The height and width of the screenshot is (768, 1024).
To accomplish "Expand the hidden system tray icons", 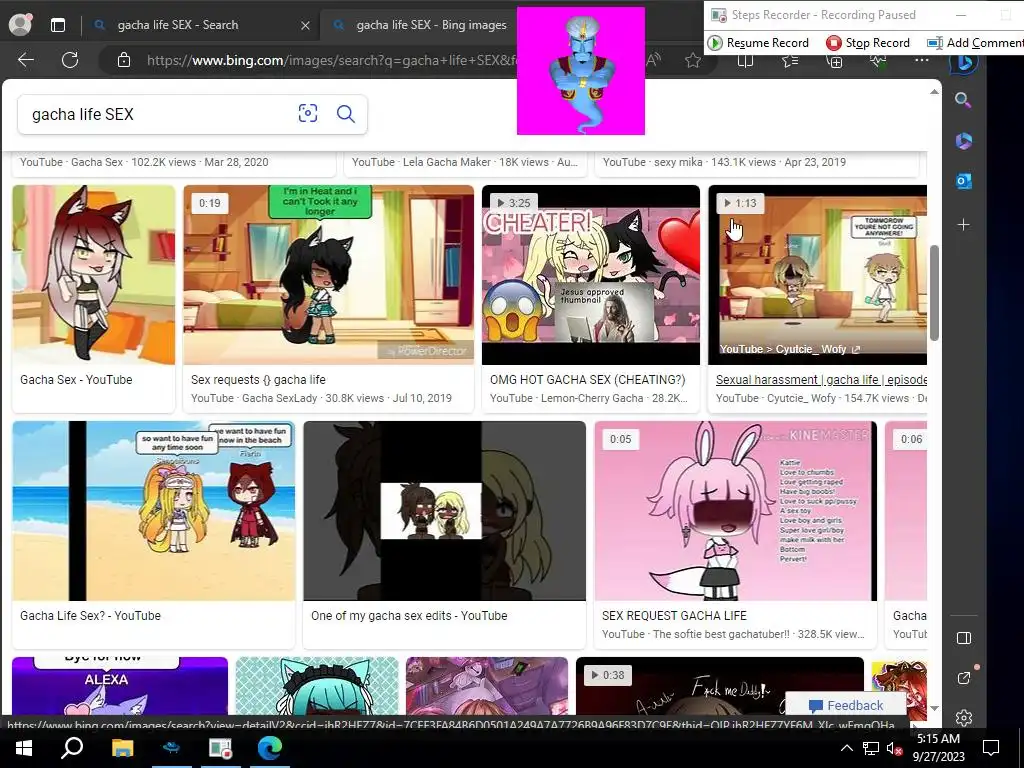I will pyautogui.click(x=846, y=748).
